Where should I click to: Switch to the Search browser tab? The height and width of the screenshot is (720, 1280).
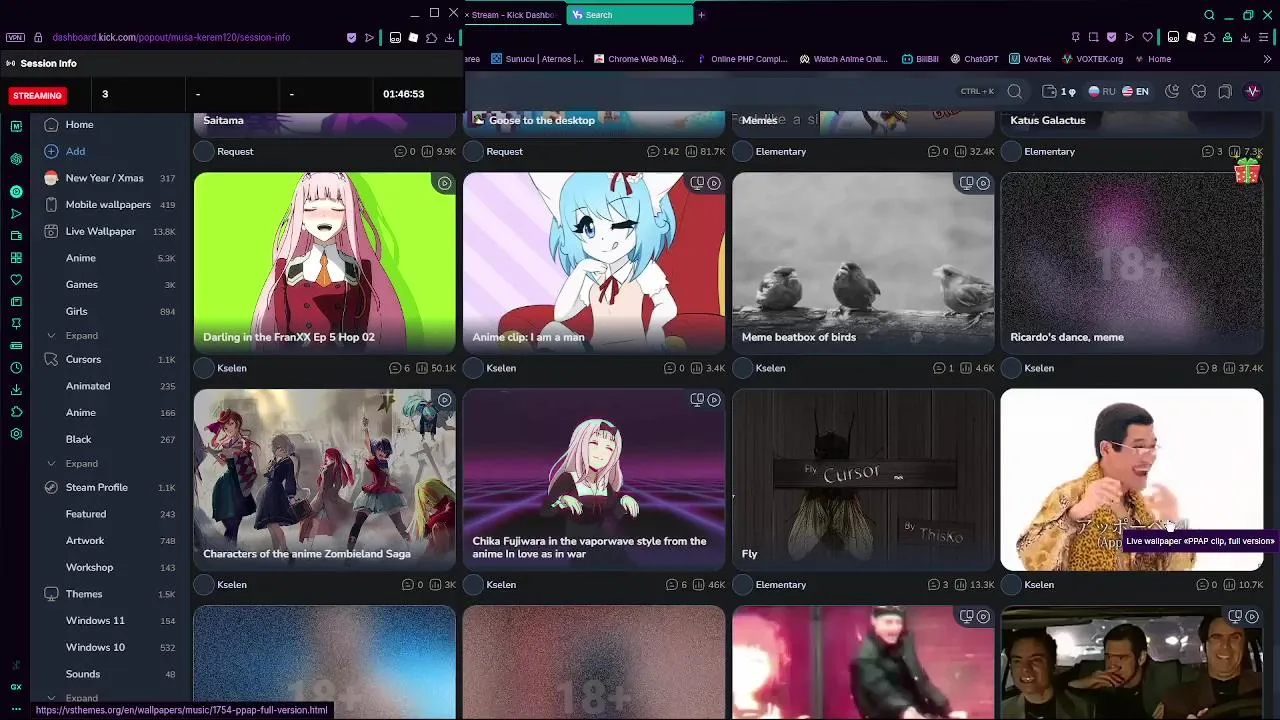tap(629, 15)
